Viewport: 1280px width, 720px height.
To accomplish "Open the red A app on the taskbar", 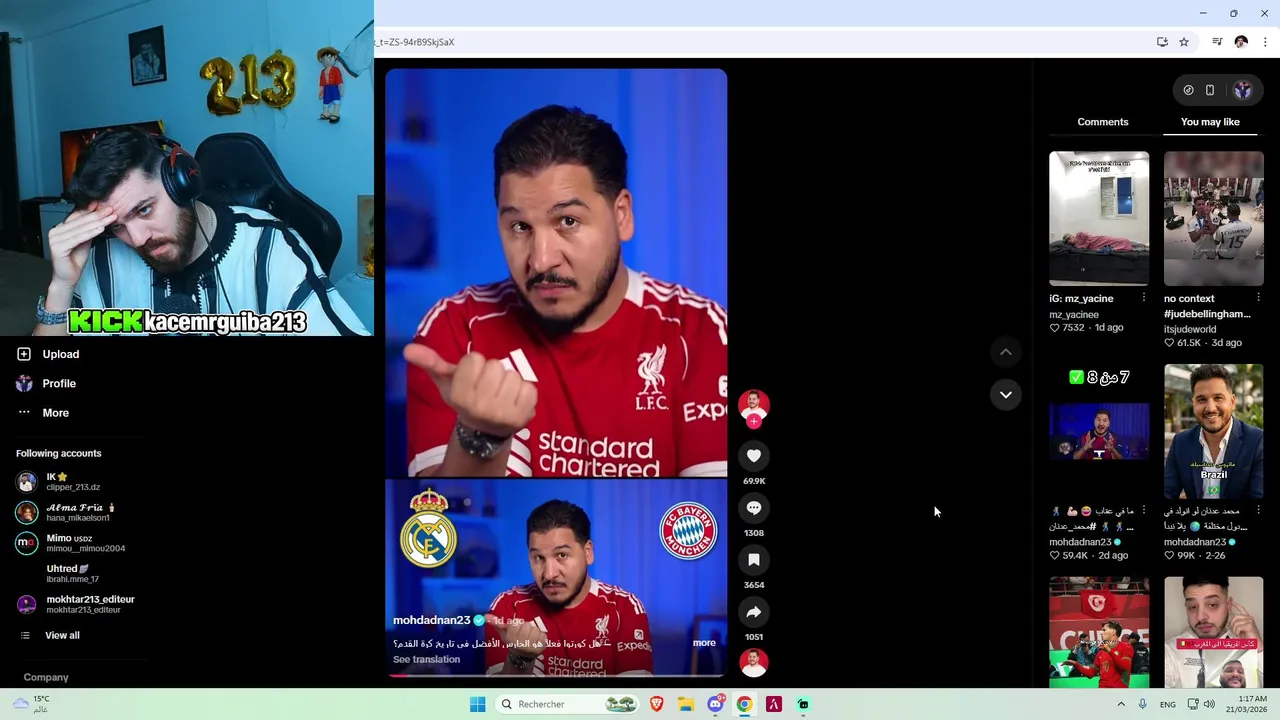I will [773, 704].
